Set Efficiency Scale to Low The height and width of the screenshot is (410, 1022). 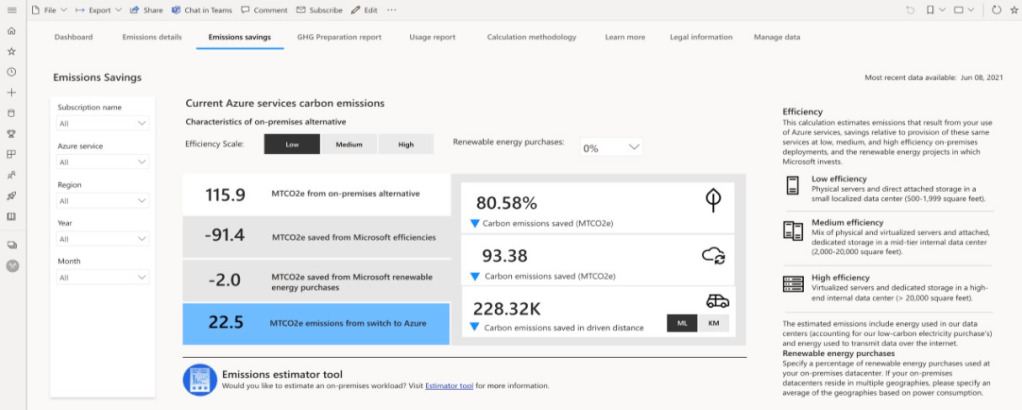[x=292, y=144]
